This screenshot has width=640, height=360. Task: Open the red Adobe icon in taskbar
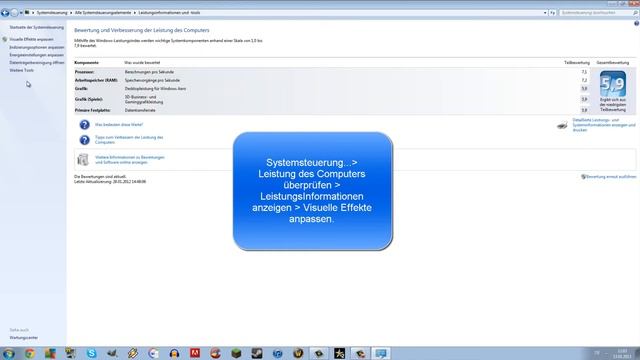click(195, 353)
